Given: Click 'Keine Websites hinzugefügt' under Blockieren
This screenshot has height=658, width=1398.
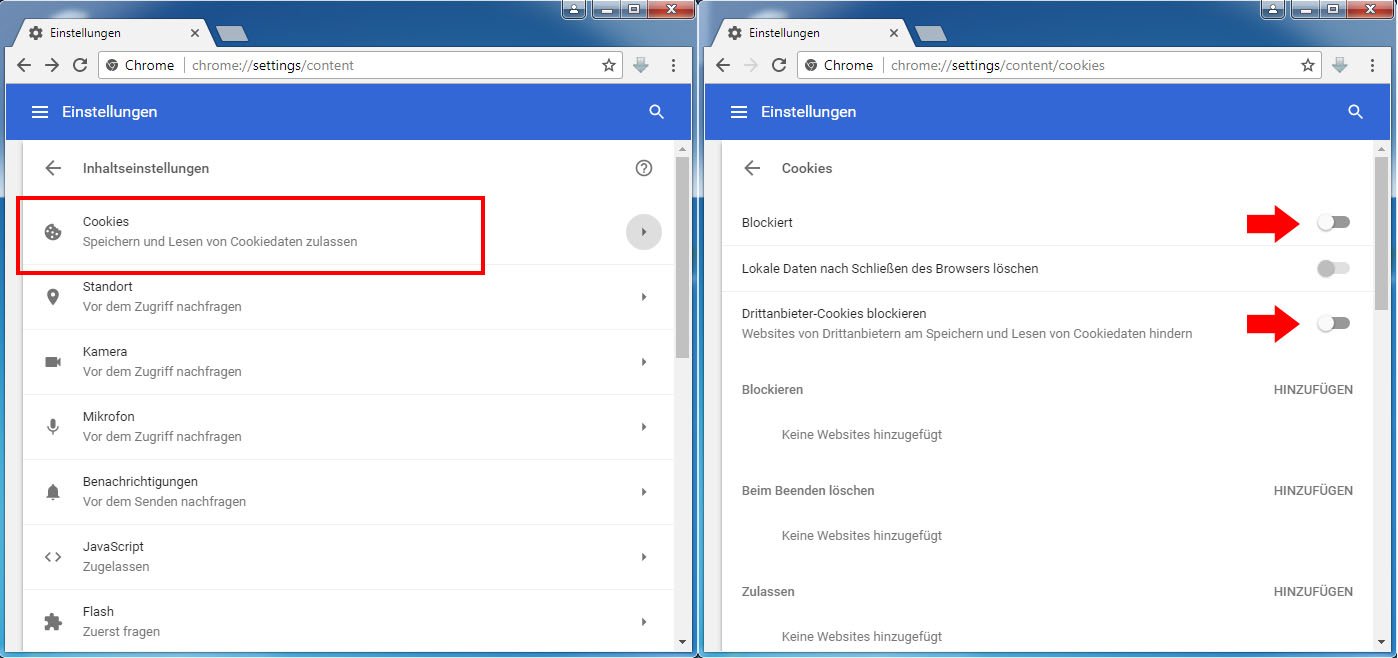Looking at the screenshot, I should click(862, 435).
